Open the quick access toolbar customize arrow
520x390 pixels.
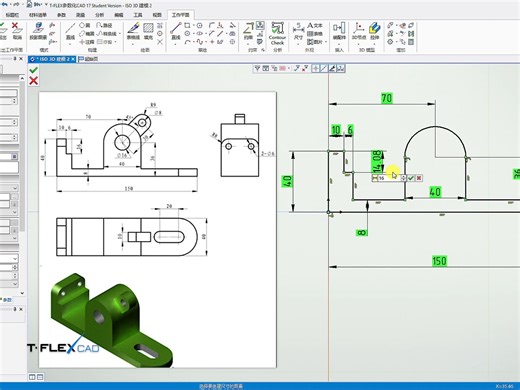[x=46, y=5]
